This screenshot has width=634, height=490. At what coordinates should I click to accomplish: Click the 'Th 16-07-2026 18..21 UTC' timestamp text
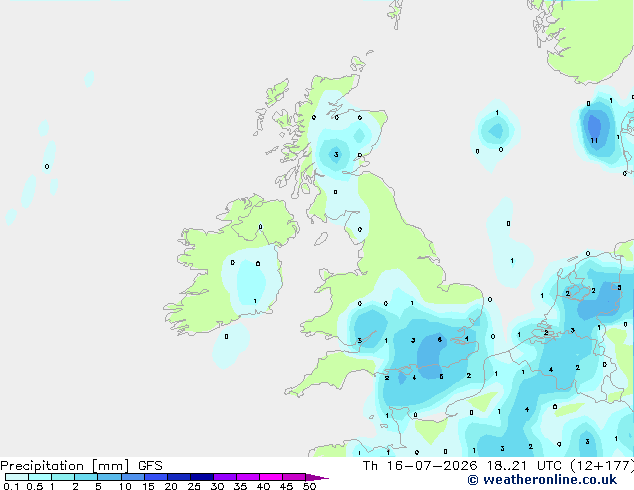coord(462,466)
